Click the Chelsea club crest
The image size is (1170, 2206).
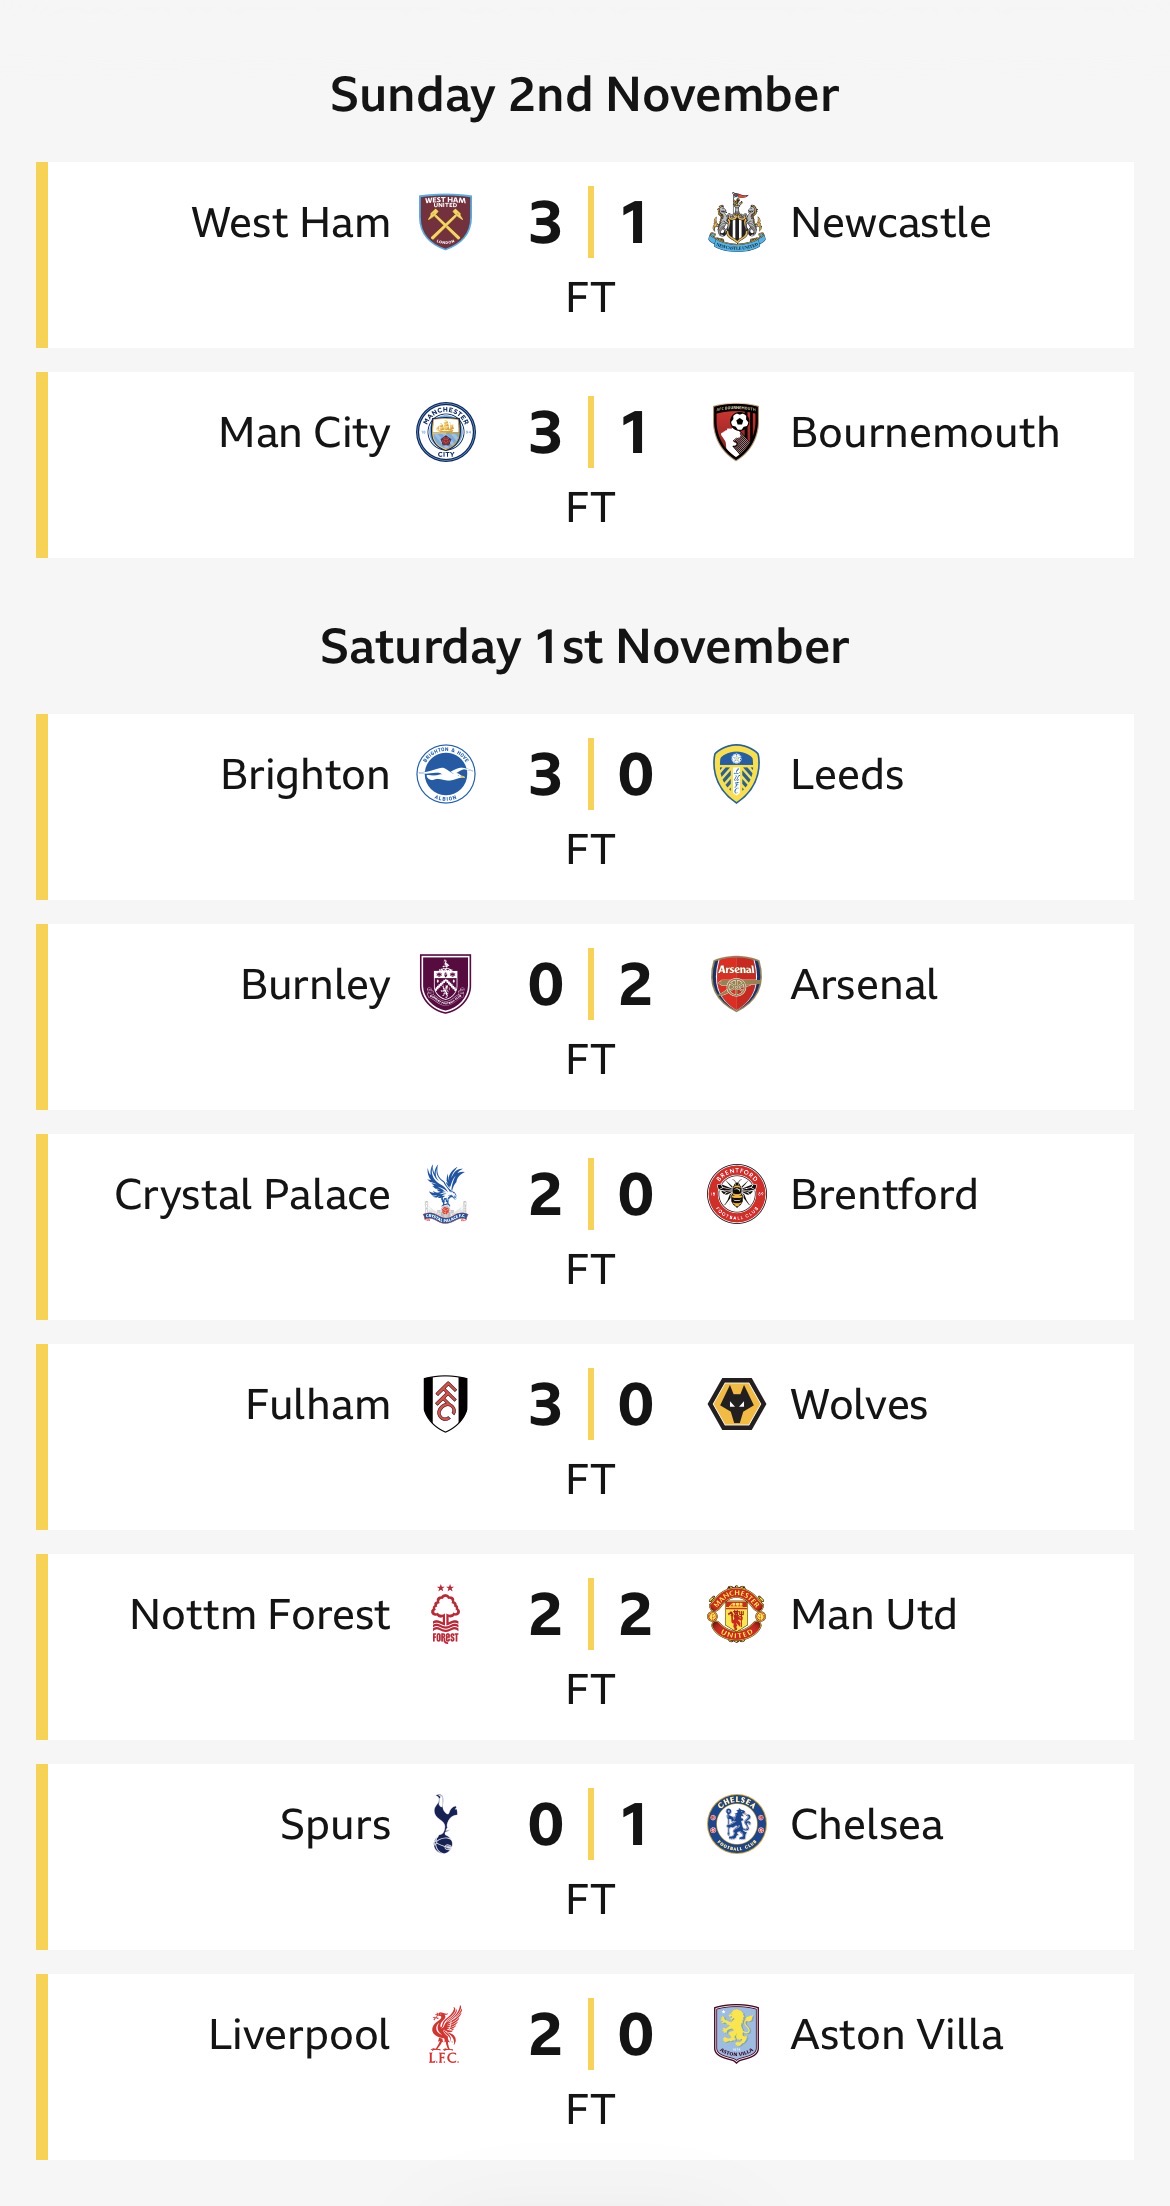[736, 1824]
